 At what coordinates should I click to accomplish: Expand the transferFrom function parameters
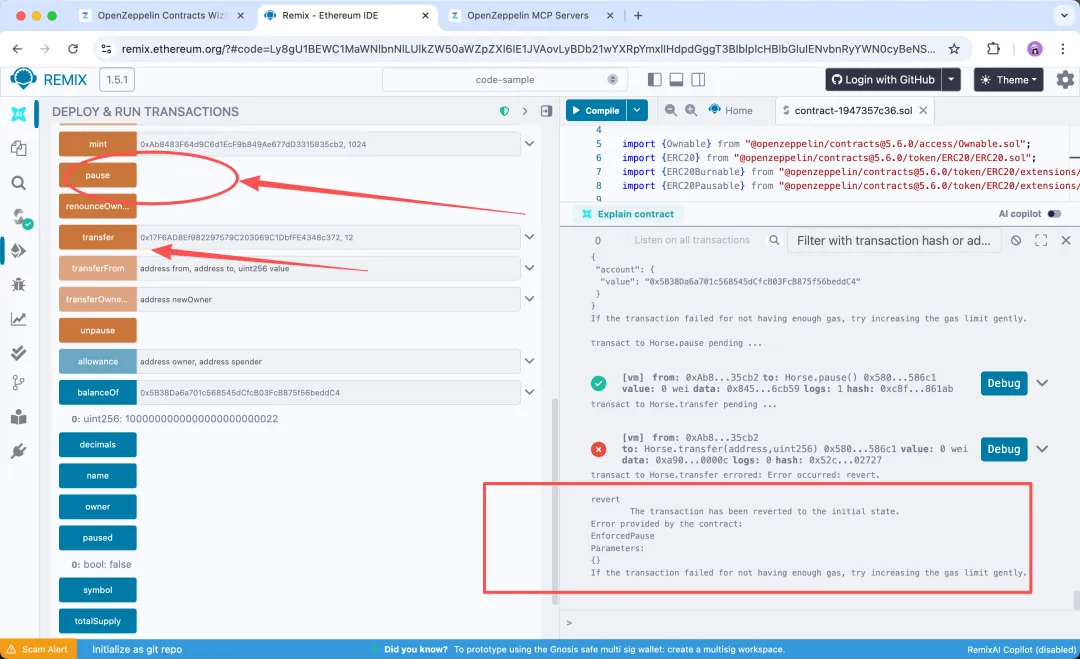(x=529, y=268)
